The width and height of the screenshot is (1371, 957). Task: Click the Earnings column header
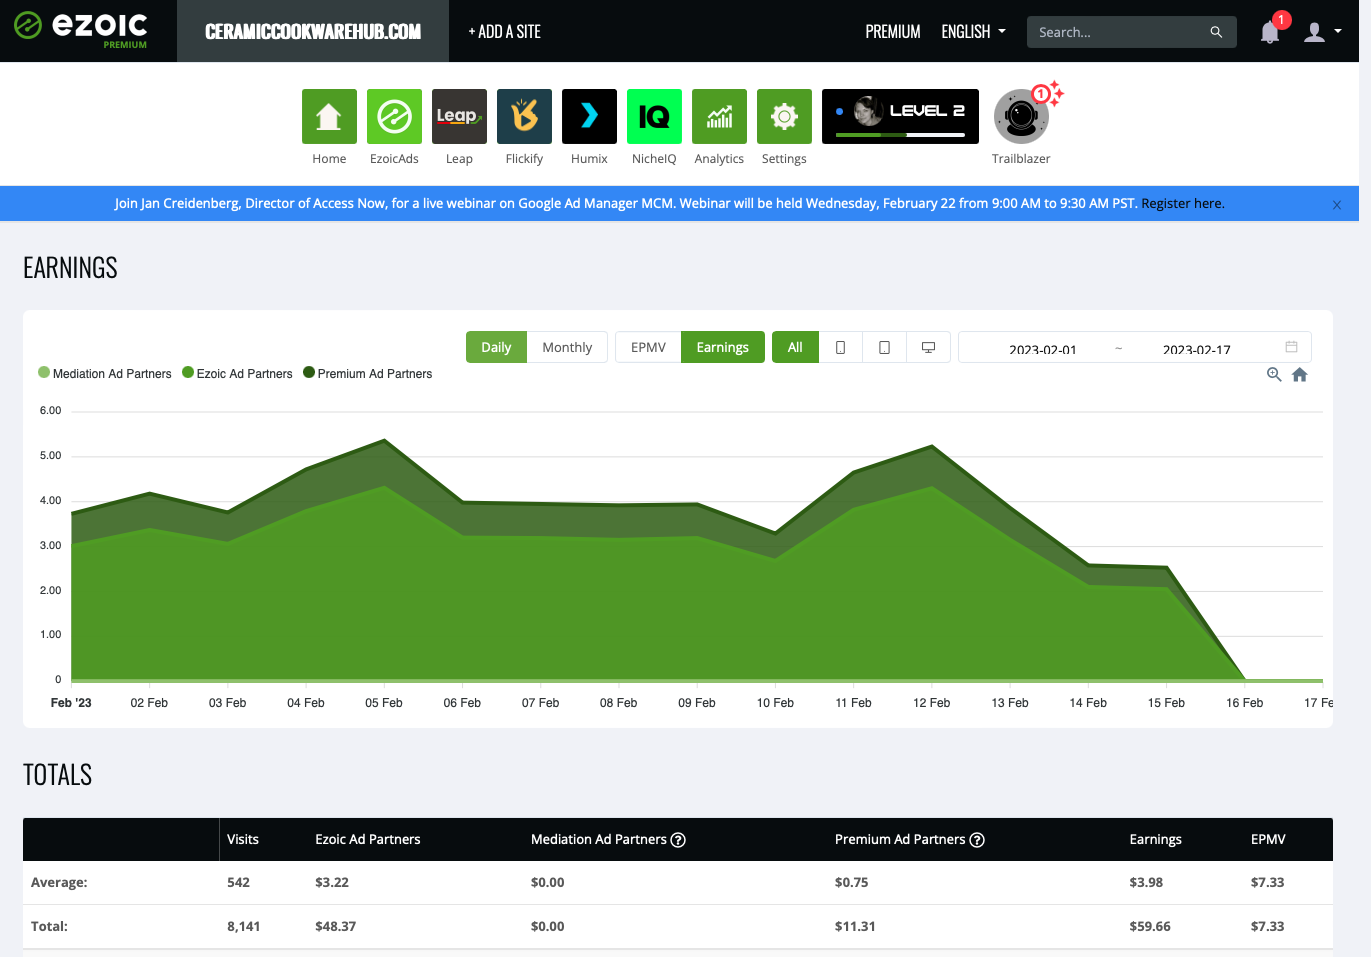click(x=1155, y=839)
